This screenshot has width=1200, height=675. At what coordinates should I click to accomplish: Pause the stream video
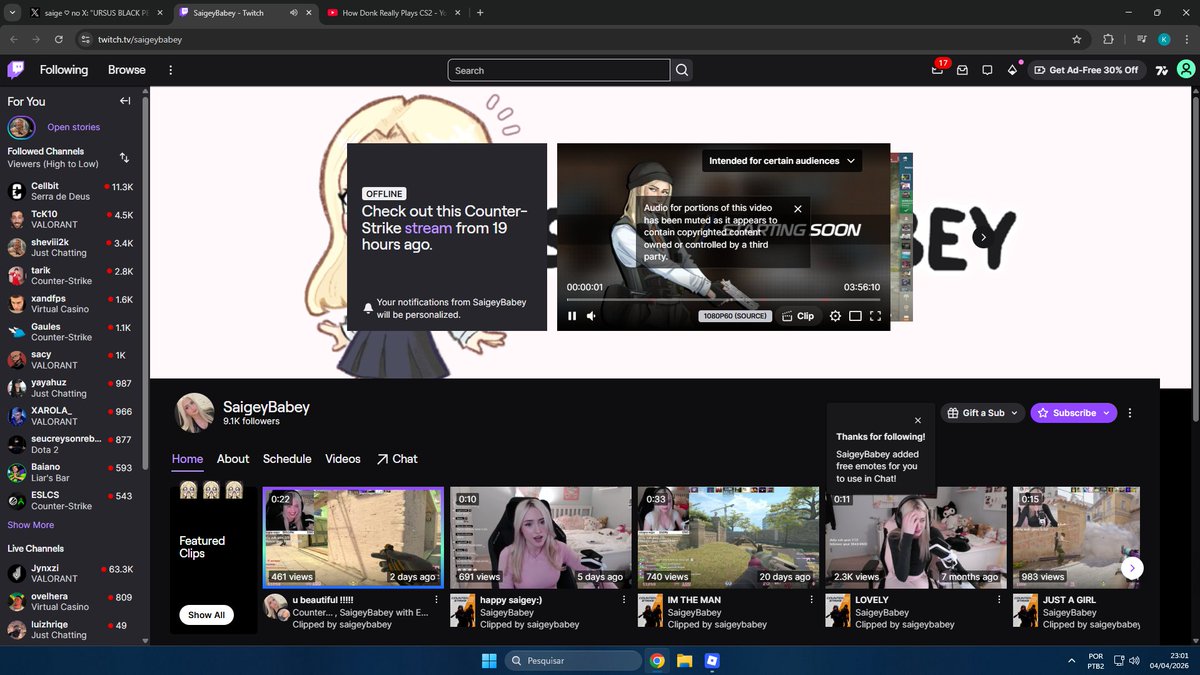coord(572,316)
